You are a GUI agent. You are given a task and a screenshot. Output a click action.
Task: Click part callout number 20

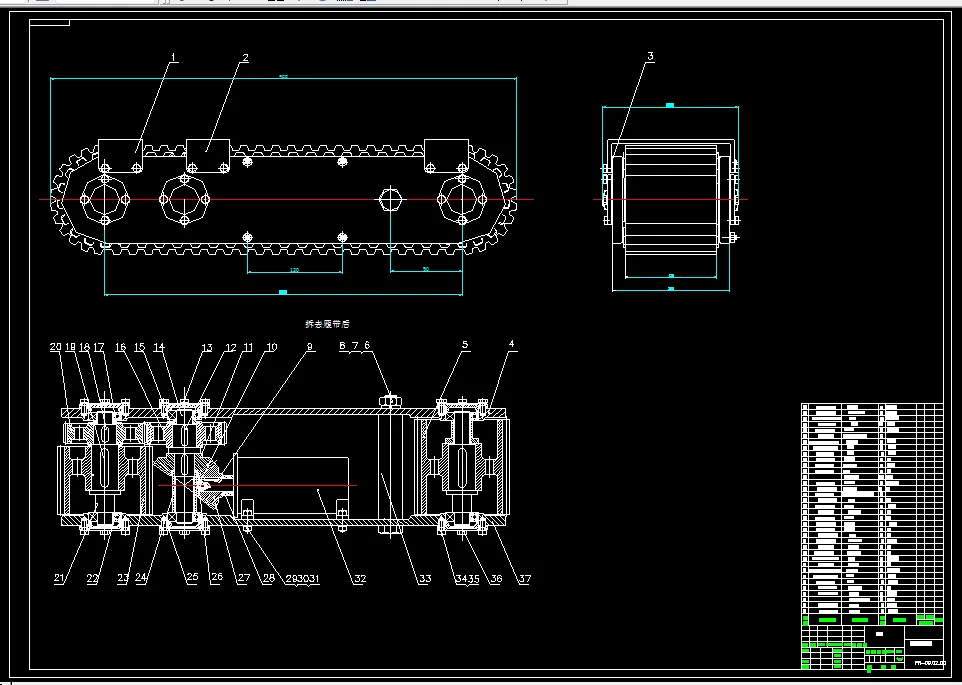[56, 347]
